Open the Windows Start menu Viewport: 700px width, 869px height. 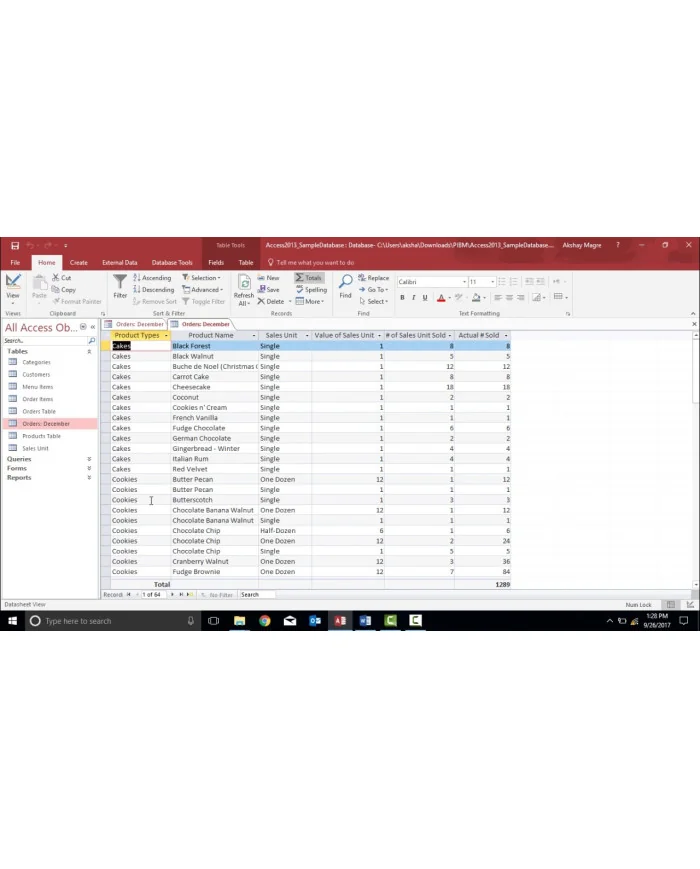[12, 621]
